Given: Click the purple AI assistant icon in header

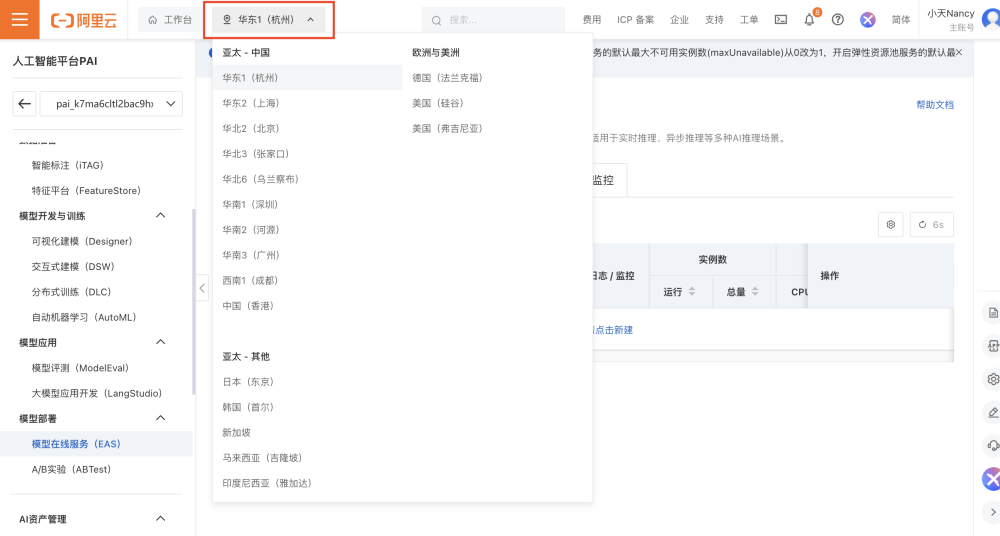Looking at the screenshot, I should 867,20.
